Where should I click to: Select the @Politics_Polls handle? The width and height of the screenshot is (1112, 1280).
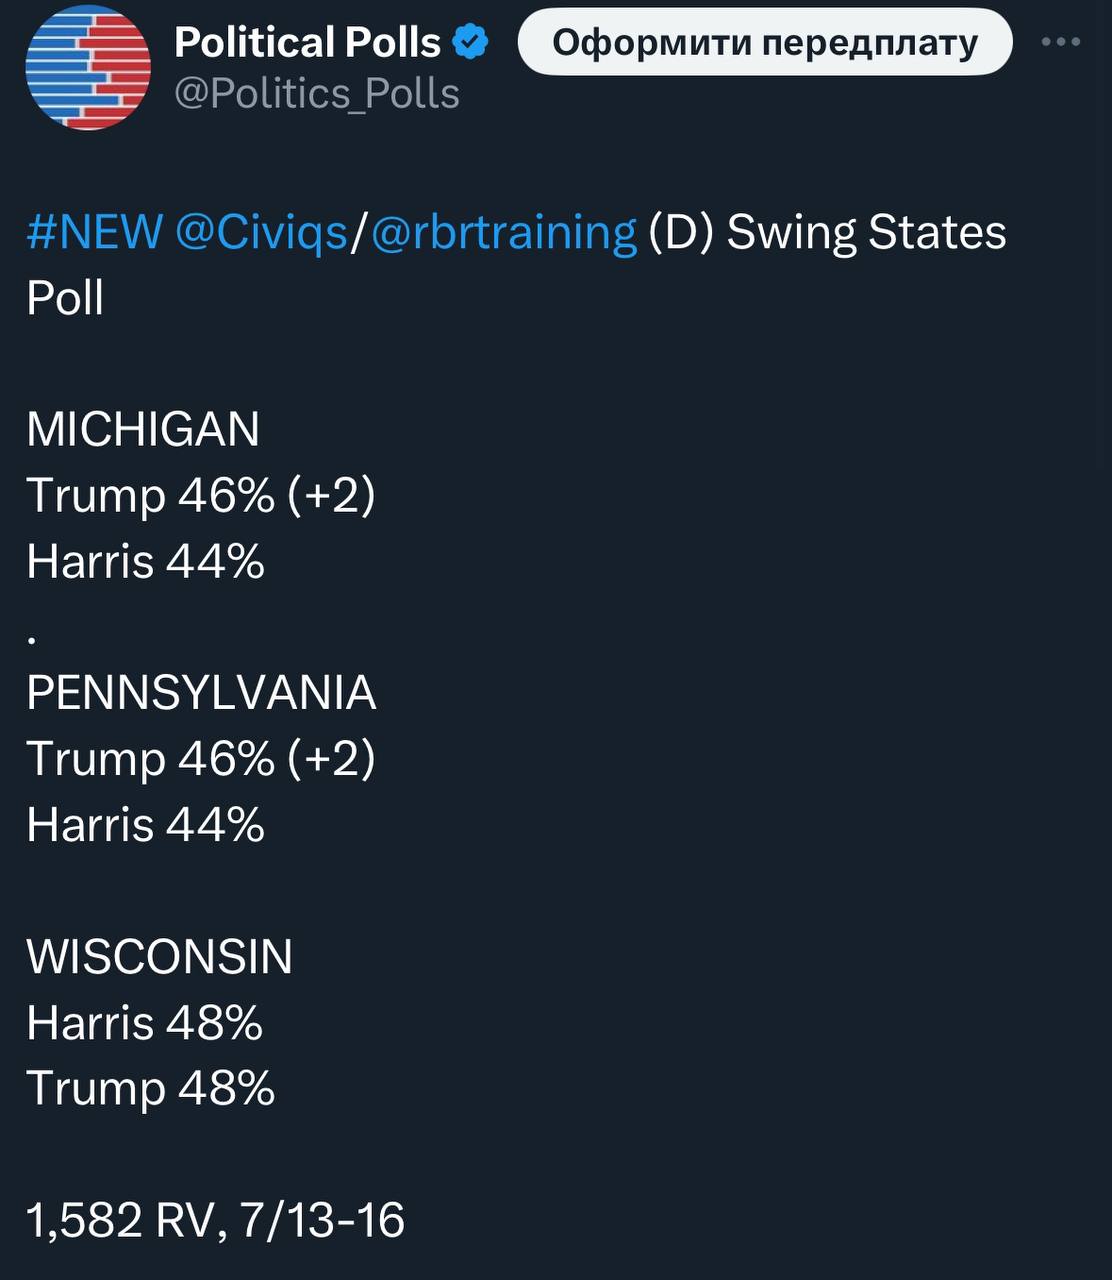pyautogui.click(x=316, y=94)
